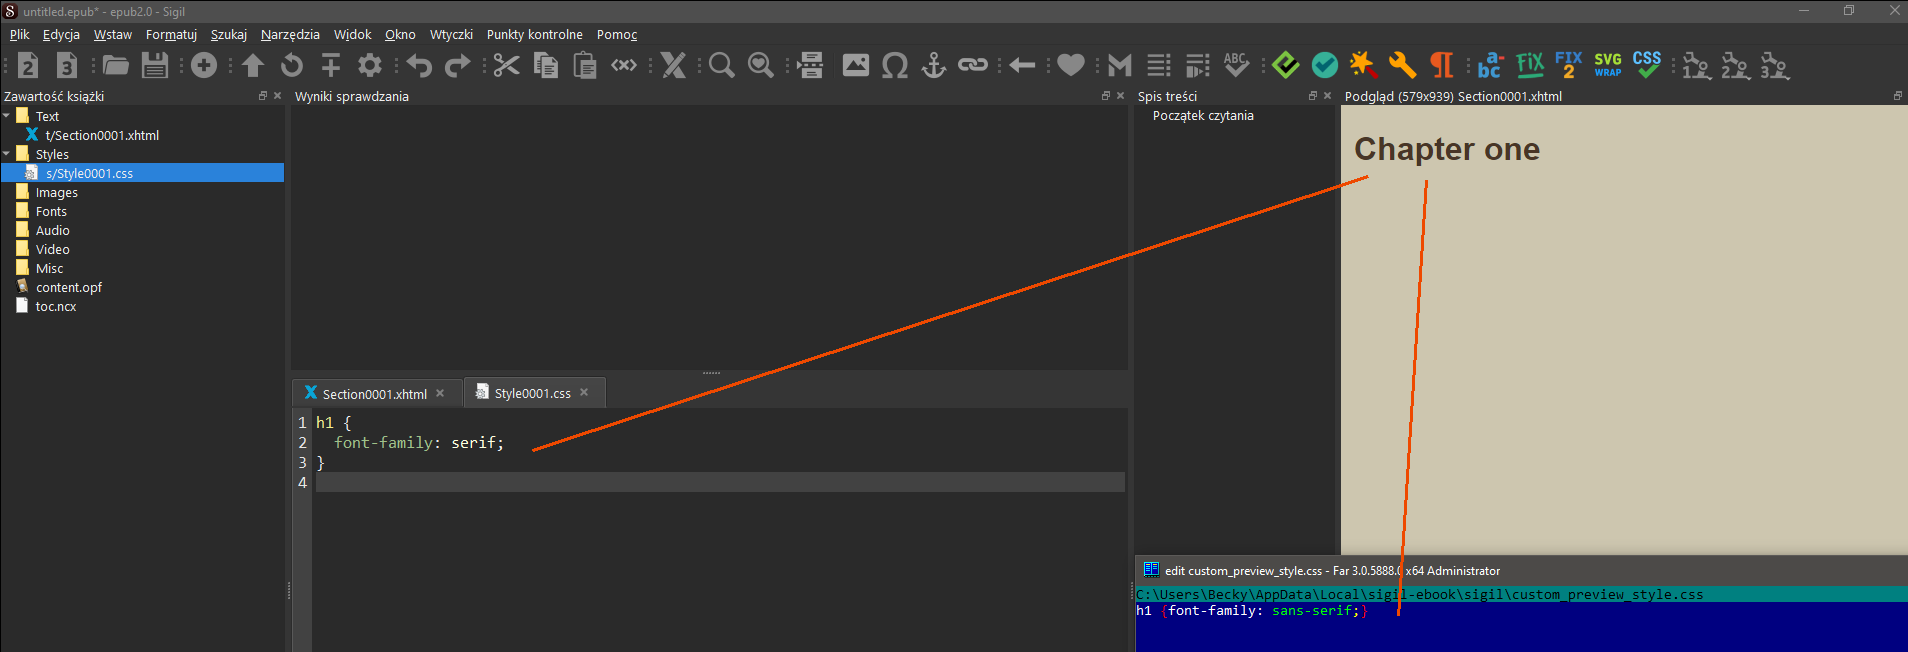Image resolution: width=1908 pixels, height=652 pixels.
Task: Click the CSS check plugin icon
Action: coord(1647,66)
